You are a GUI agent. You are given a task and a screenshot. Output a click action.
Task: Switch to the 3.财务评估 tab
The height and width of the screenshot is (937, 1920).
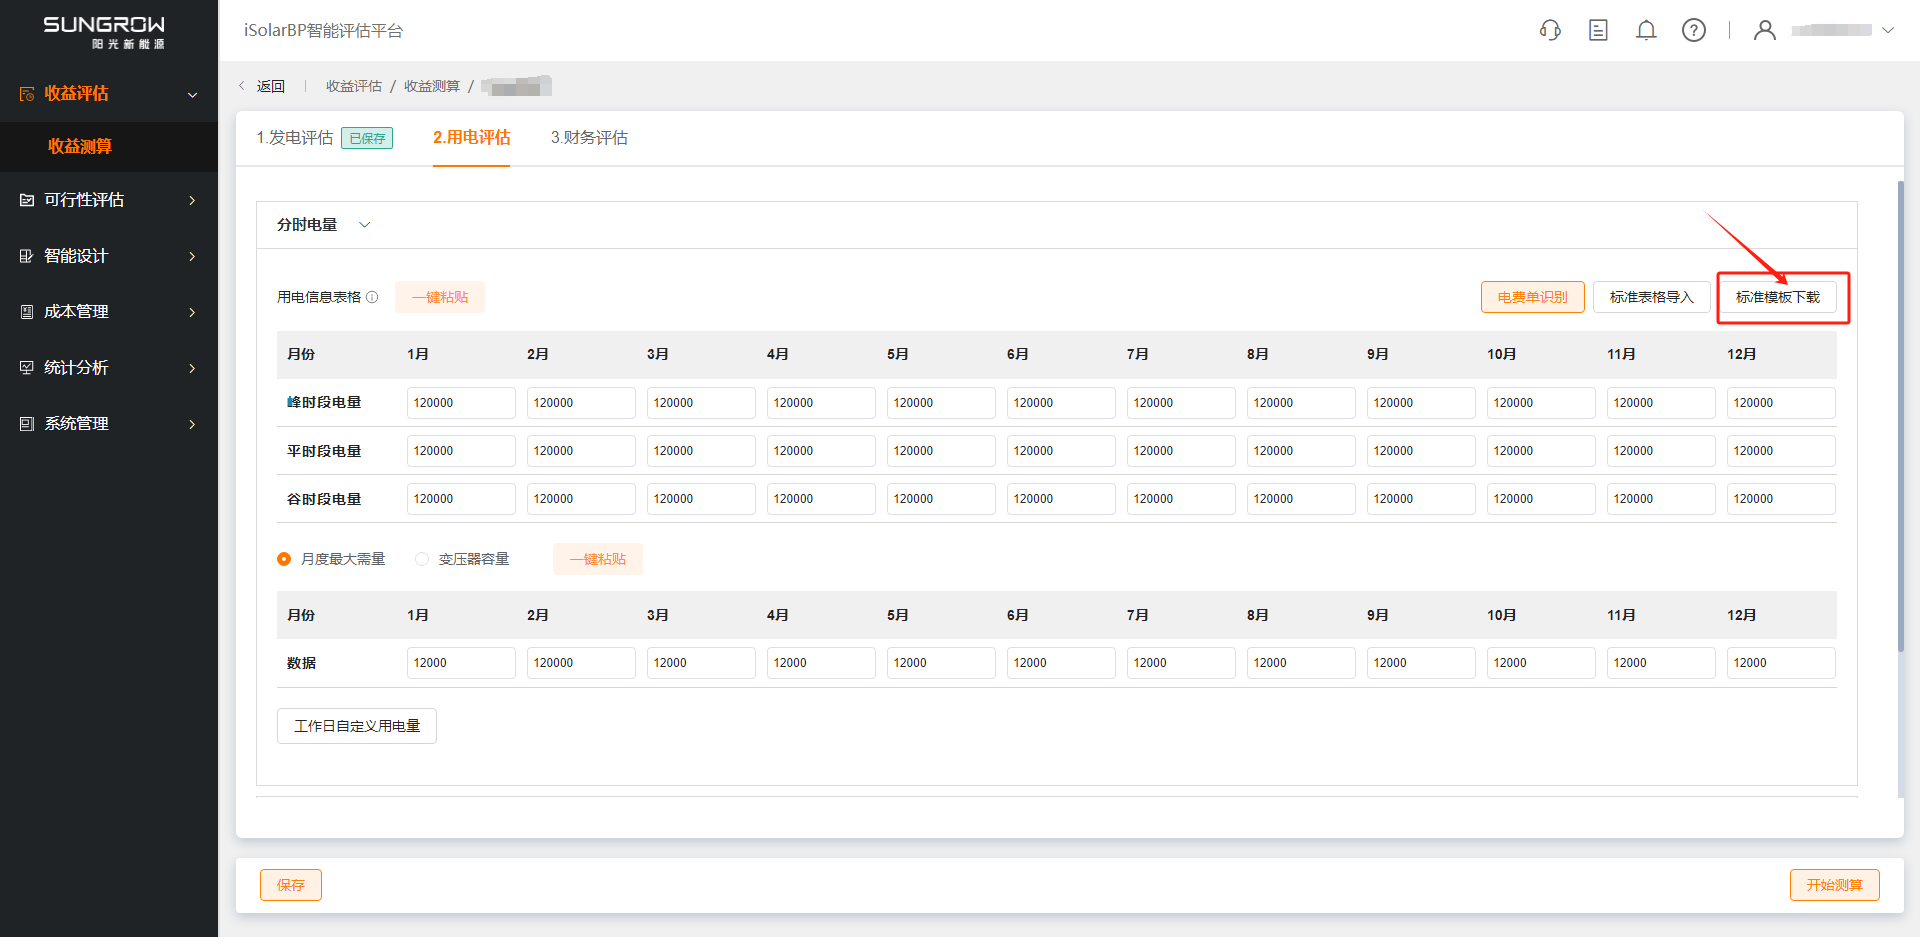pos(589,138)
